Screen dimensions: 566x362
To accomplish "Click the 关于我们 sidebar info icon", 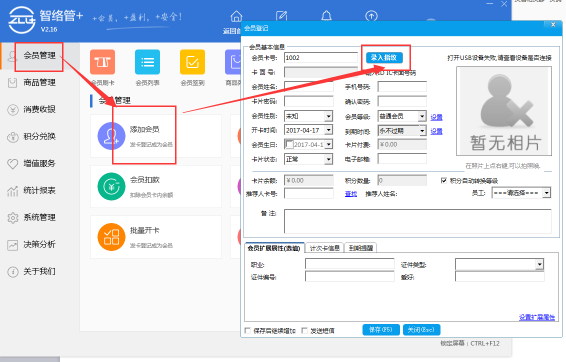I will [x=13, y=271].
